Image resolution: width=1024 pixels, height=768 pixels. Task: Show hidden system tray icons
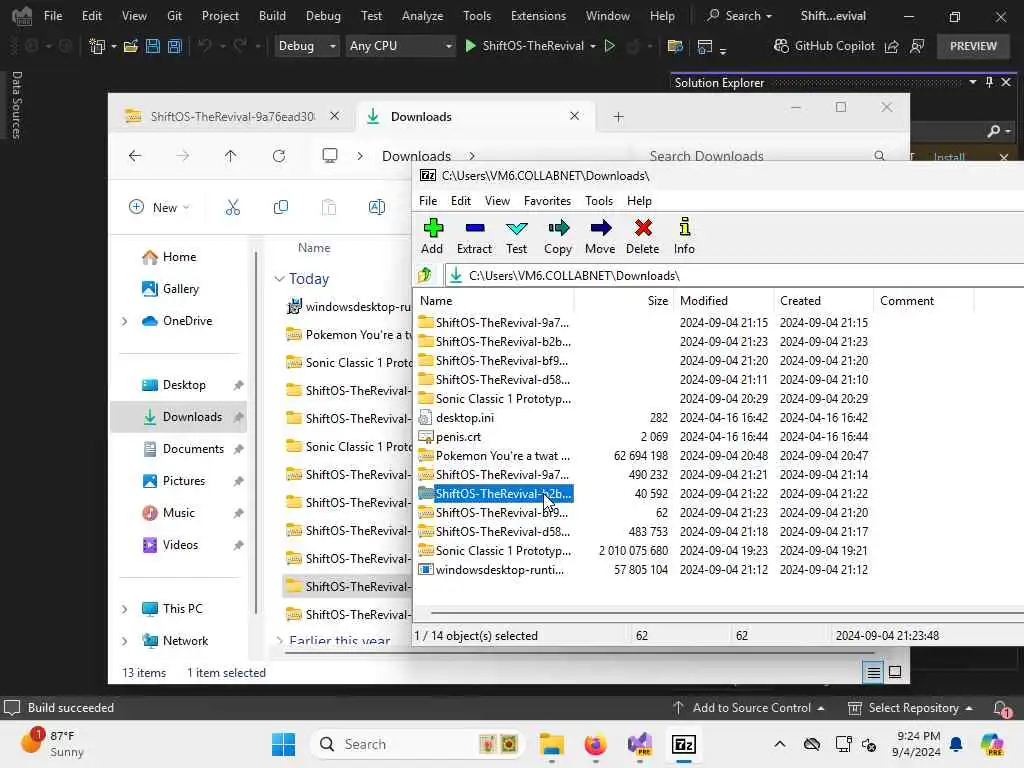click(x=780, y=744)
